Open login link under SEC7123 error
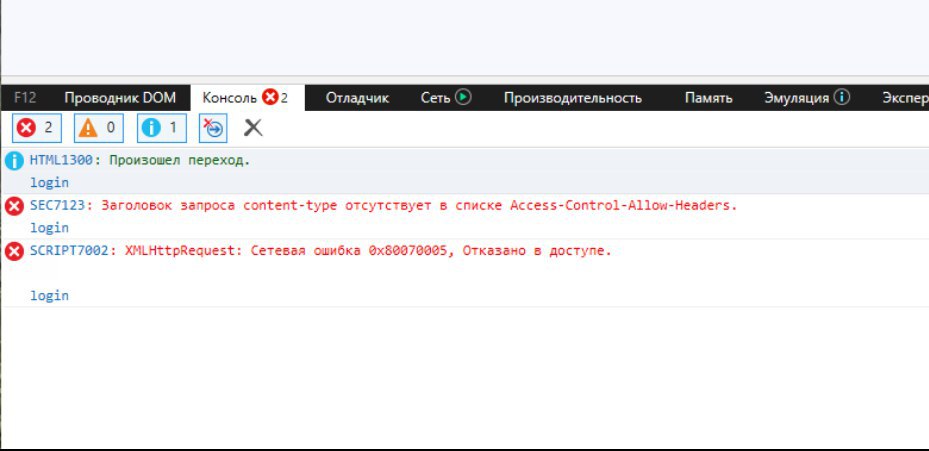 click(x=49, y=228)
